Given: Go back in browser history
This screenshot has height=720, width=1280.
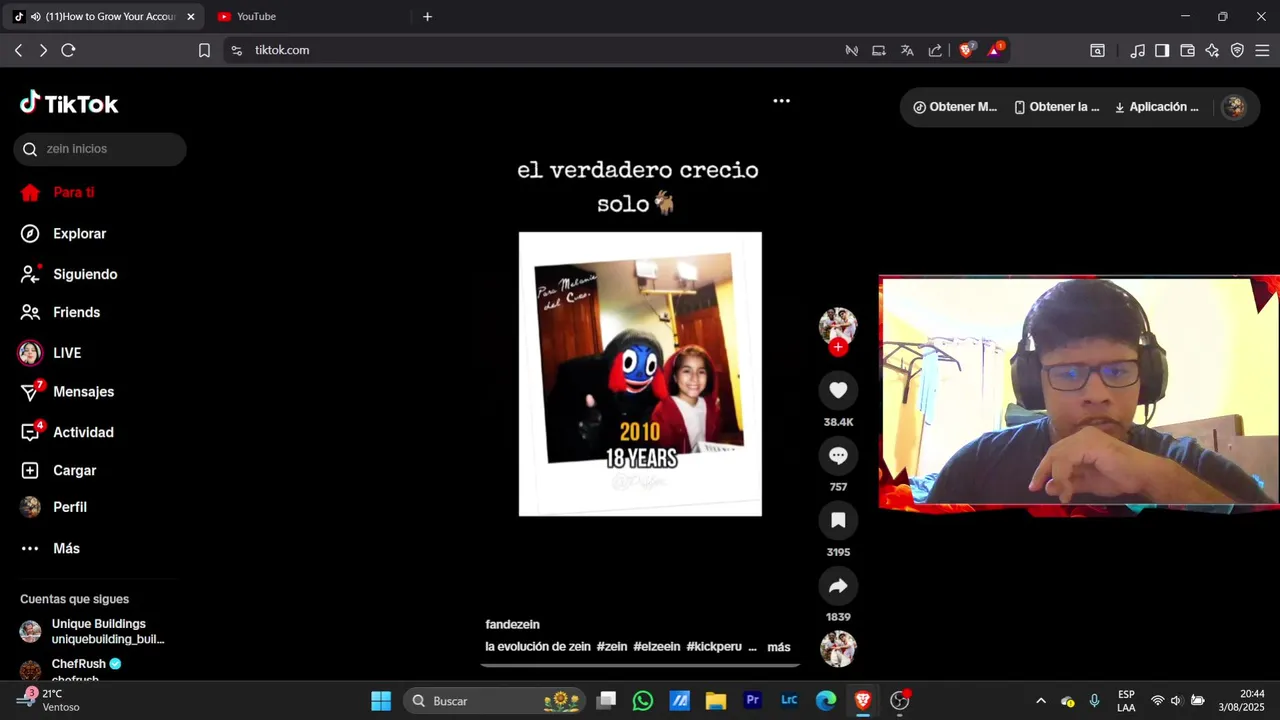Looking at the screenshot, I should click(x=18, y=50).
